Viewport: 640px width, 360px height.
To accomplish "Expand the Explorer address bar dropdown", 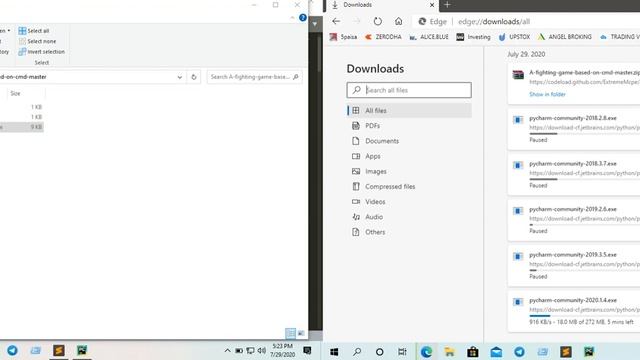I will coord(180,77).
